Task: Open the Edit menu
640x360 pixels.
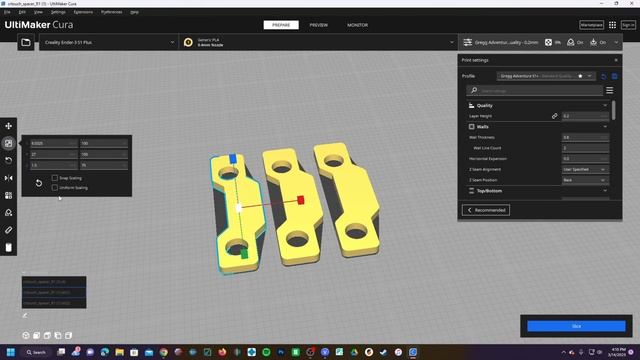Action: (22, 12)
